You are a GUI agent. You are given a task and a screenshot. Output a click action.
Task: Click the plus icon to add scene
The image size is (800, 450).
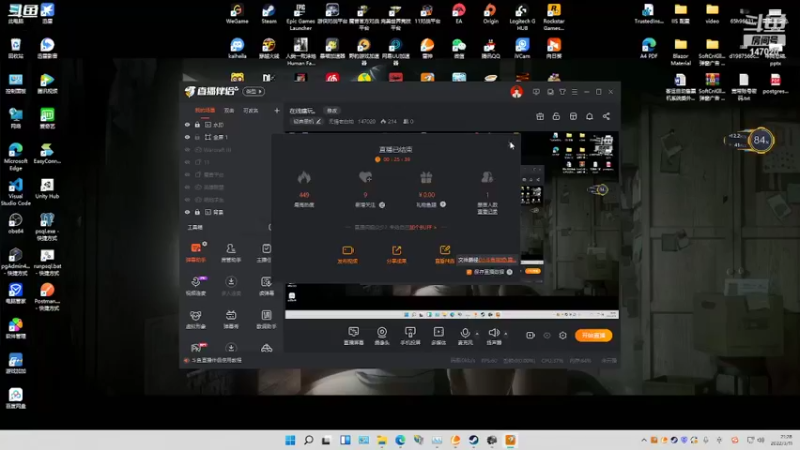coord(277,110)
